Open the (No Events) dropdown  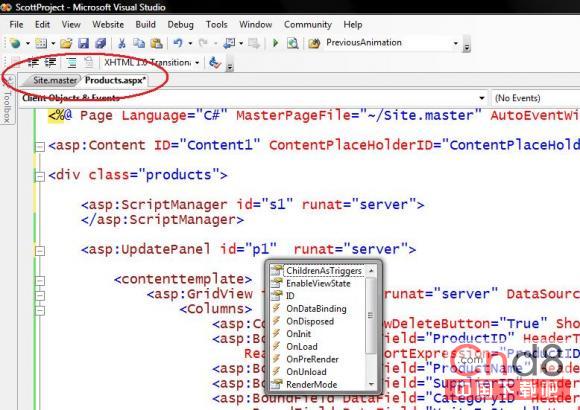click(536, 98)
